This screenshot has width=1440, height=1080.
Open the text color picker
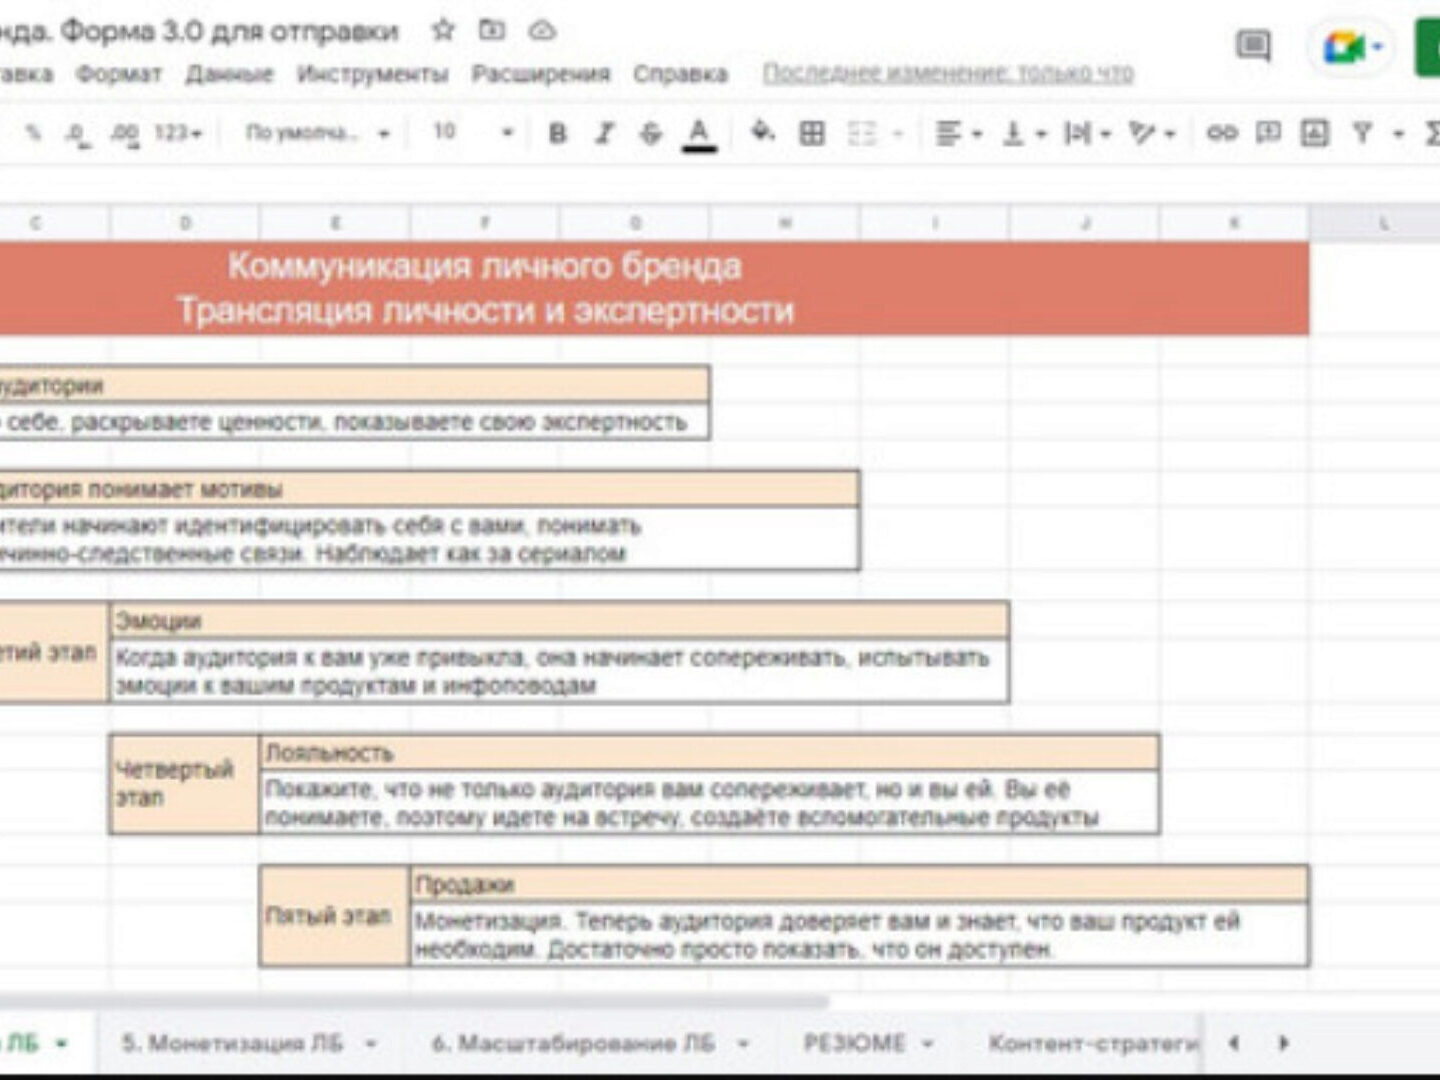(x=699, y=133)
